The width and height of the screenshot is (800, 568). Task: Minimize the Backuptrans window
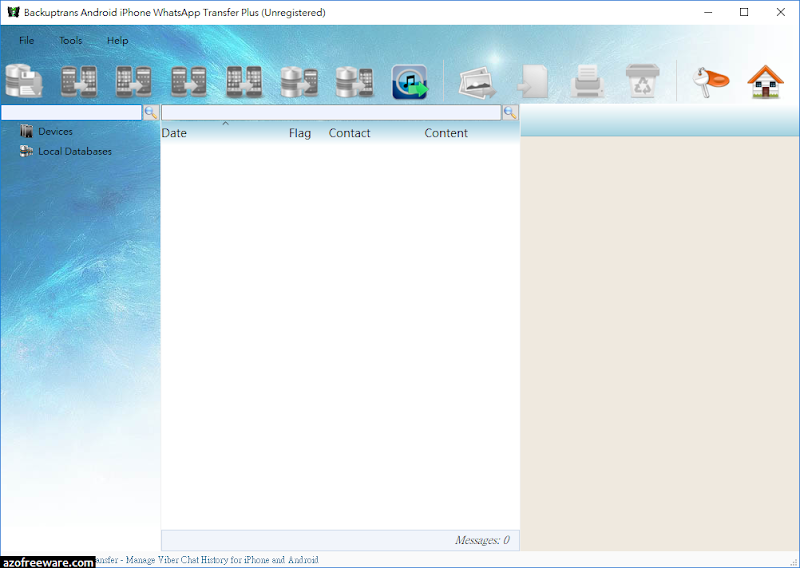pyautogui.click(x=708, y=12)
